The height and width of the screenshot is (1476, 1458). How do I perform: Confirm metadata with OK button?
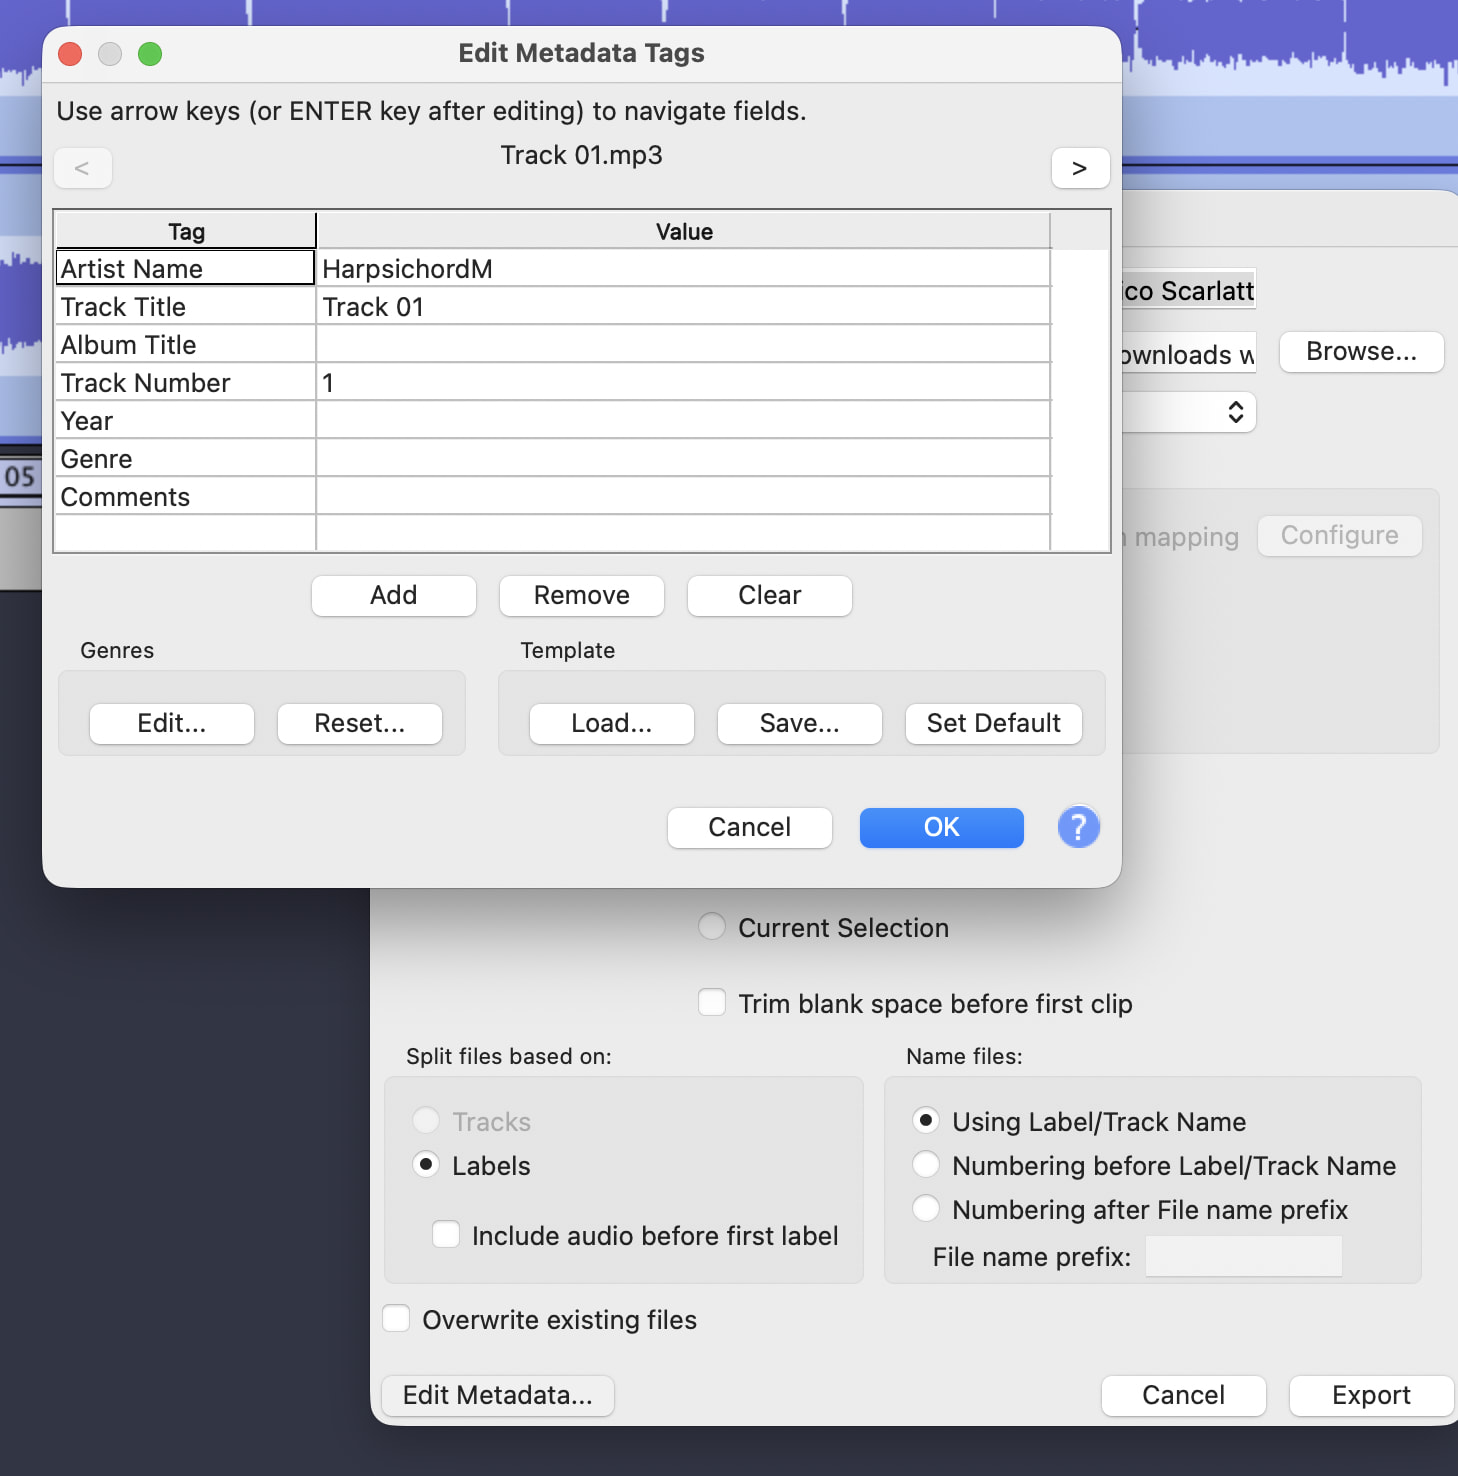[942, 827]
